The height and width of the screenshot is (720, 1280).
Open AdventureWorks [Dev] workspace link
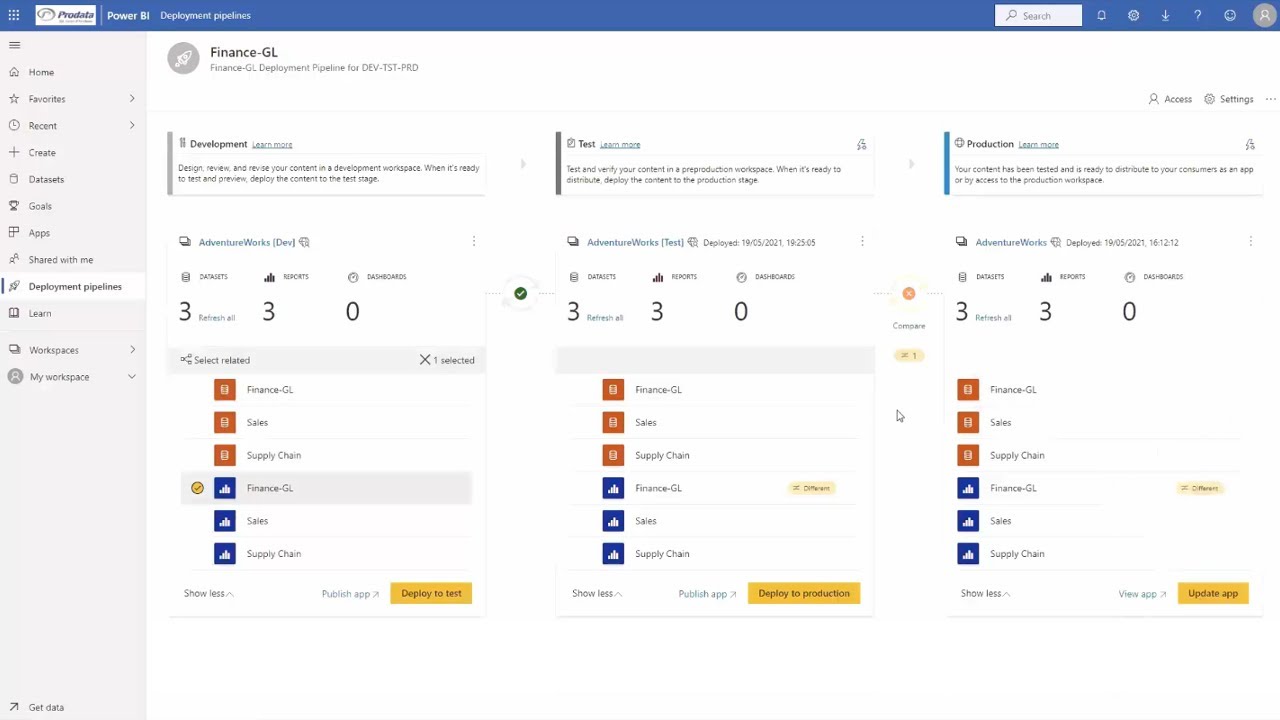(247, 242)
